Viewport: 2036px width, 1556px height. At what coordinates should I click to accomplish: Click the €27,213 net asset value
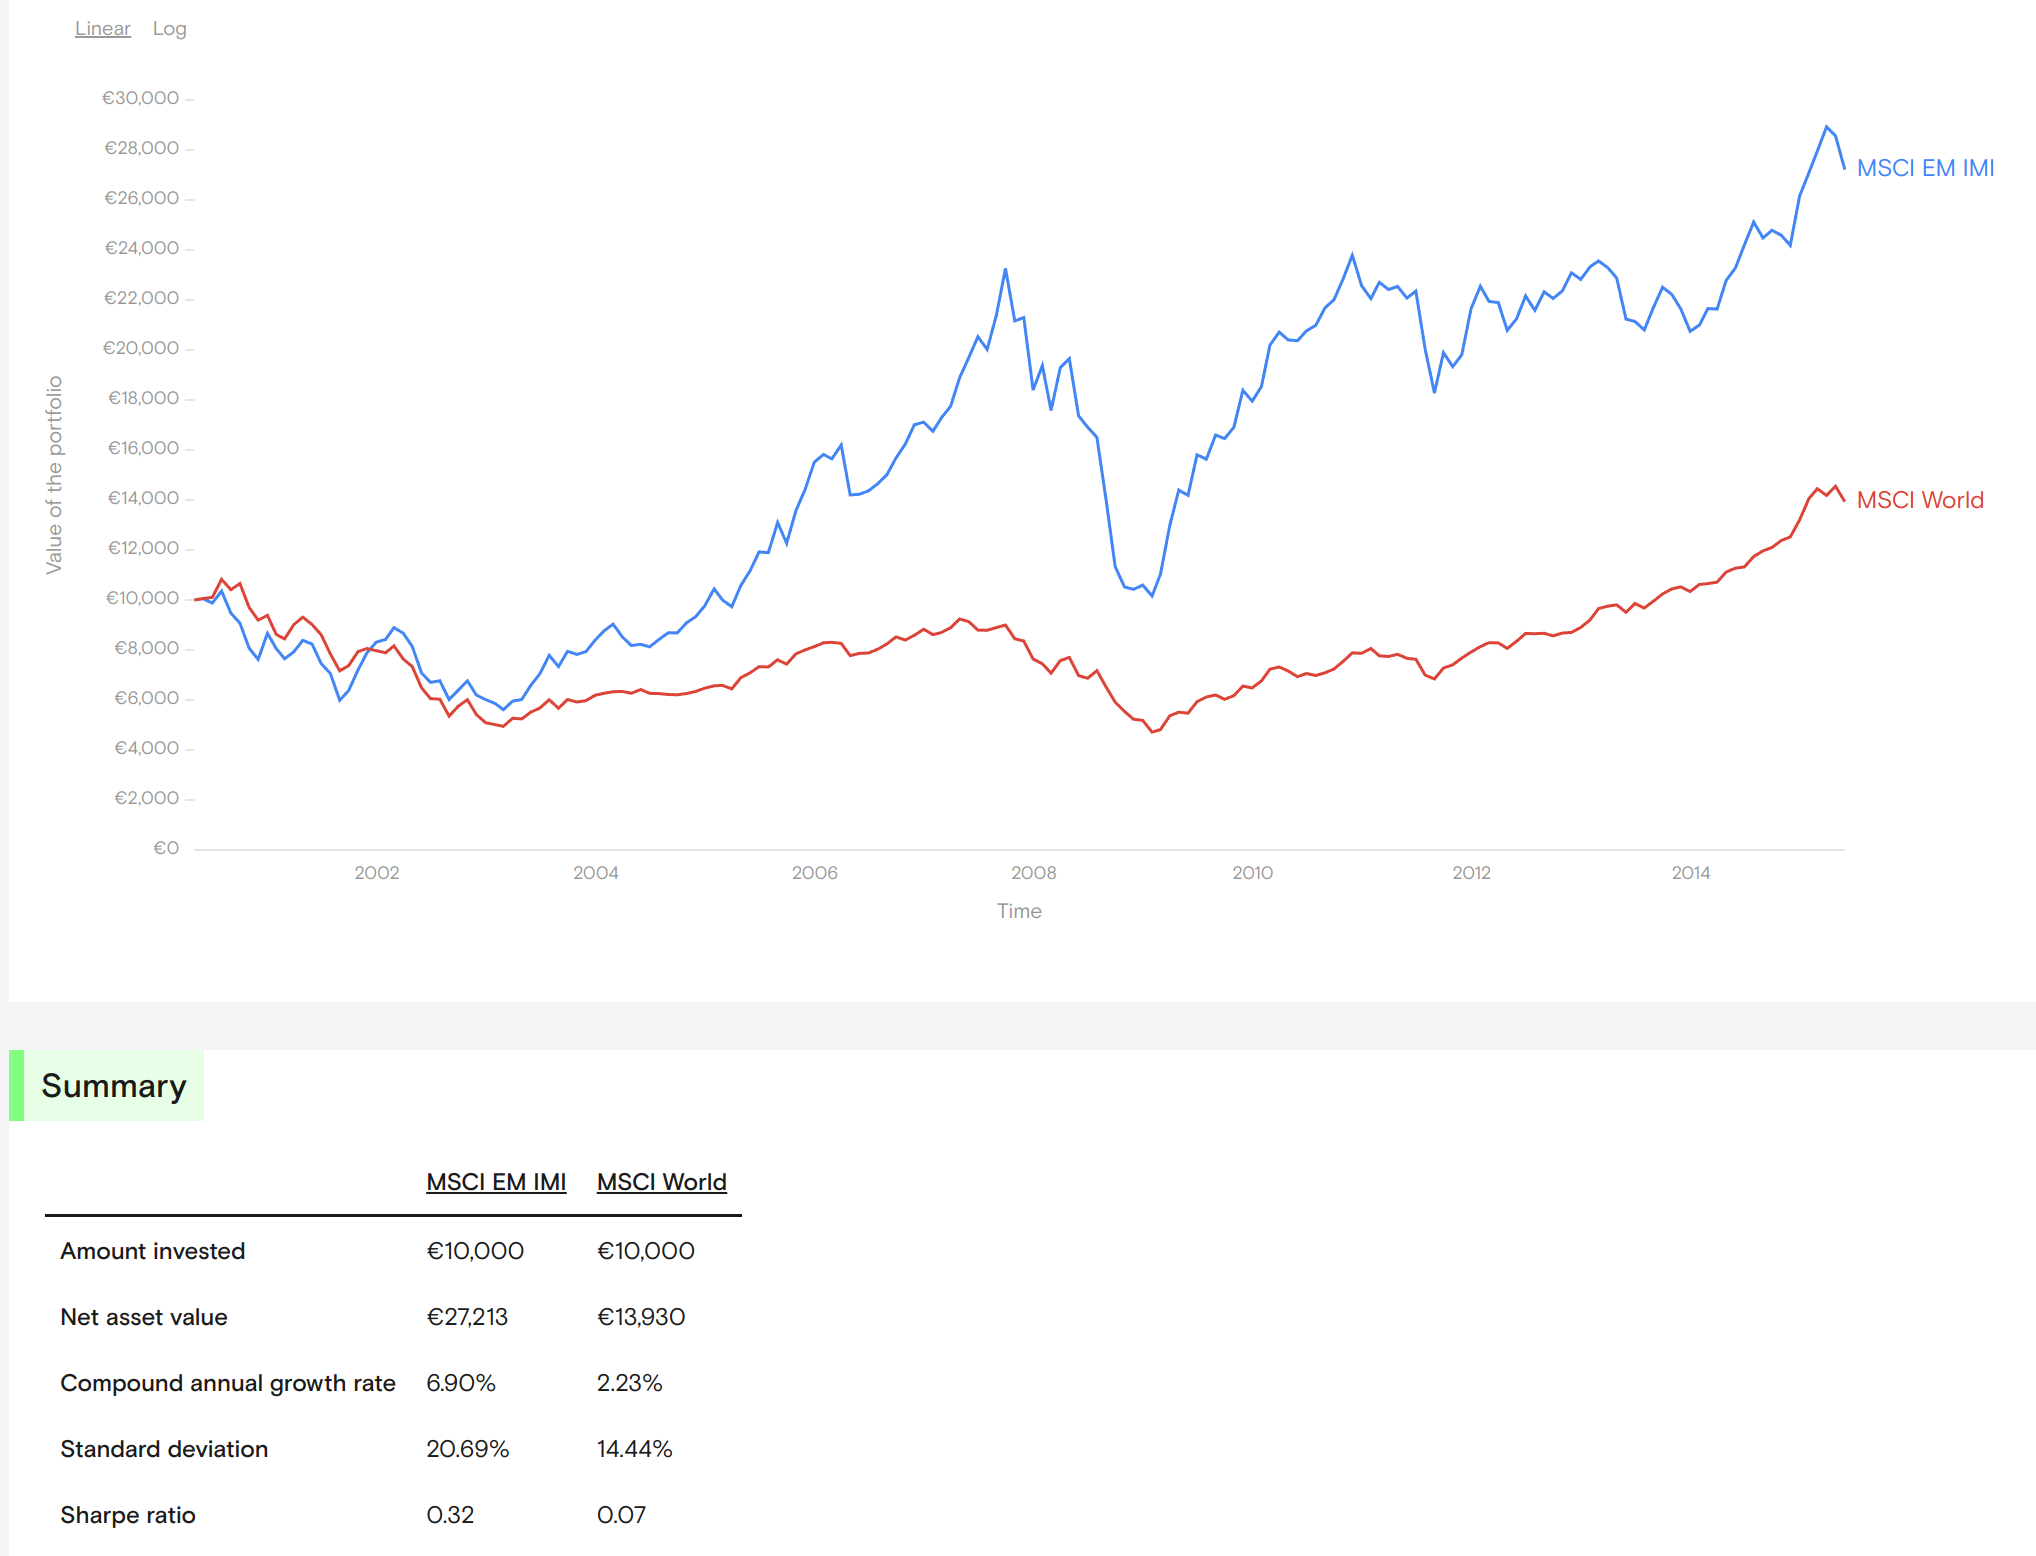pos(467,1317)
